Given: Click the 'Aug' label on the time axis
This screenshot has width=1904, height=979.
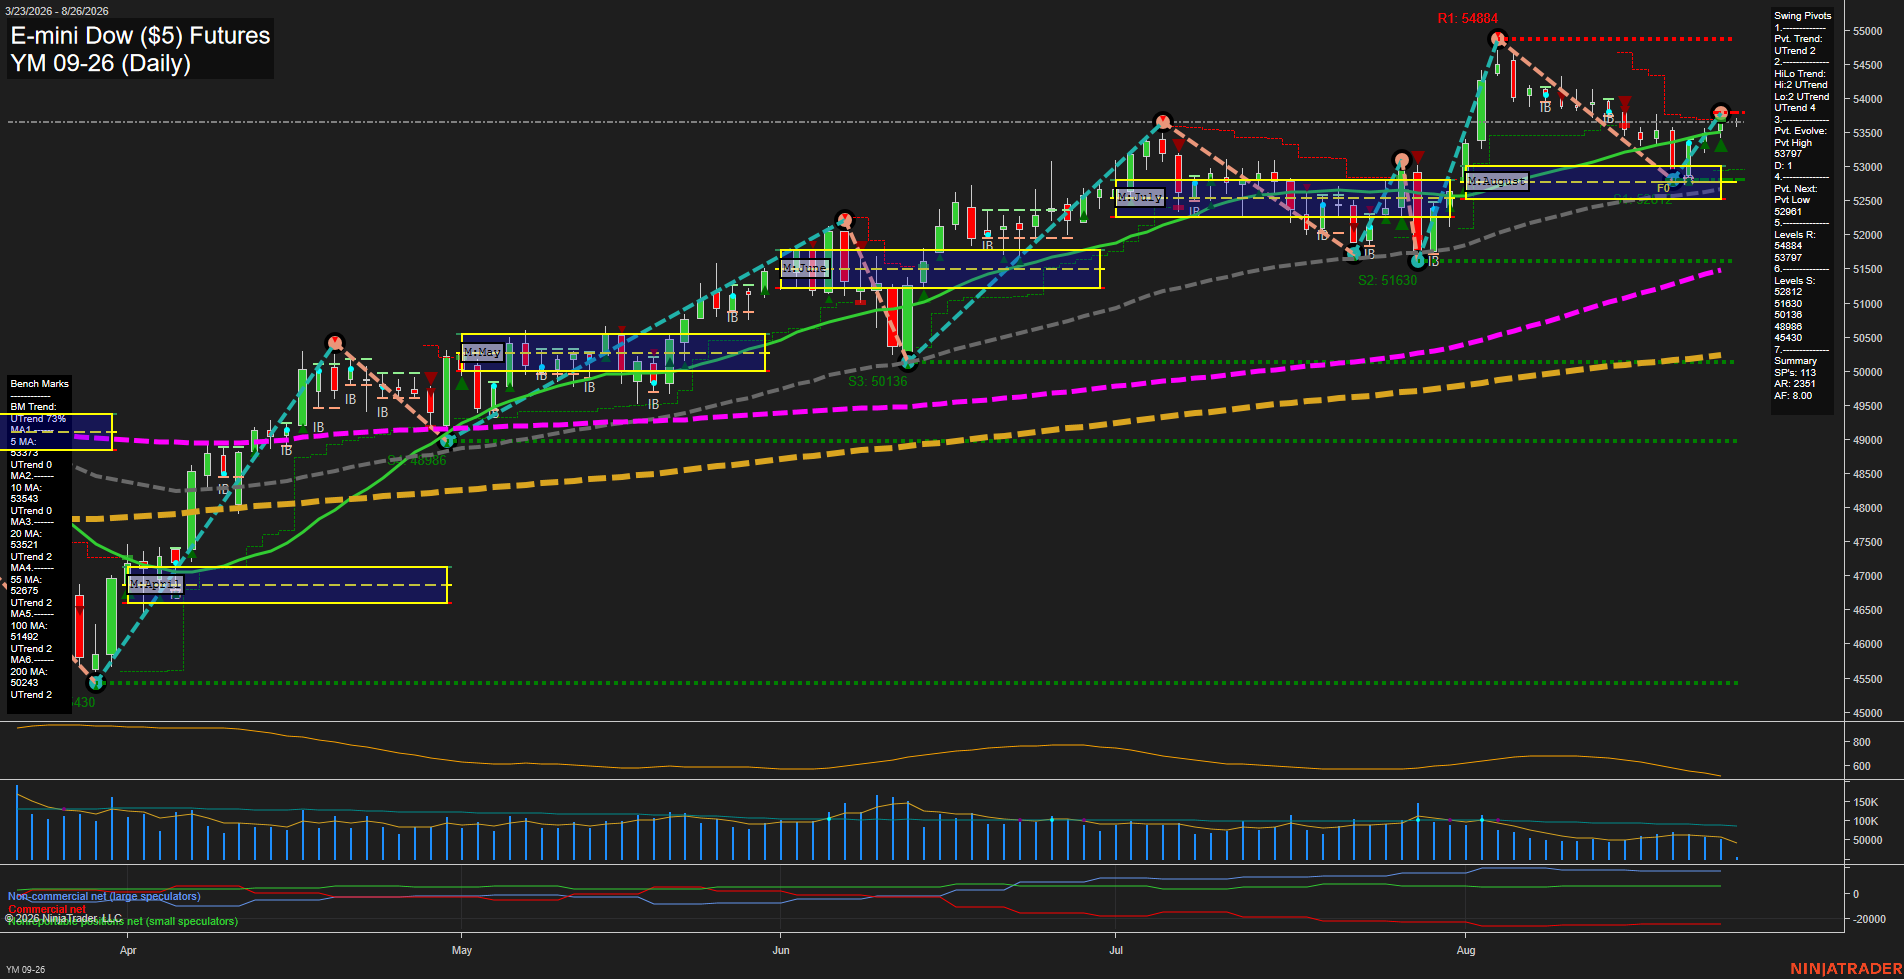Looking at the screenshot, I should [1466, 951].
